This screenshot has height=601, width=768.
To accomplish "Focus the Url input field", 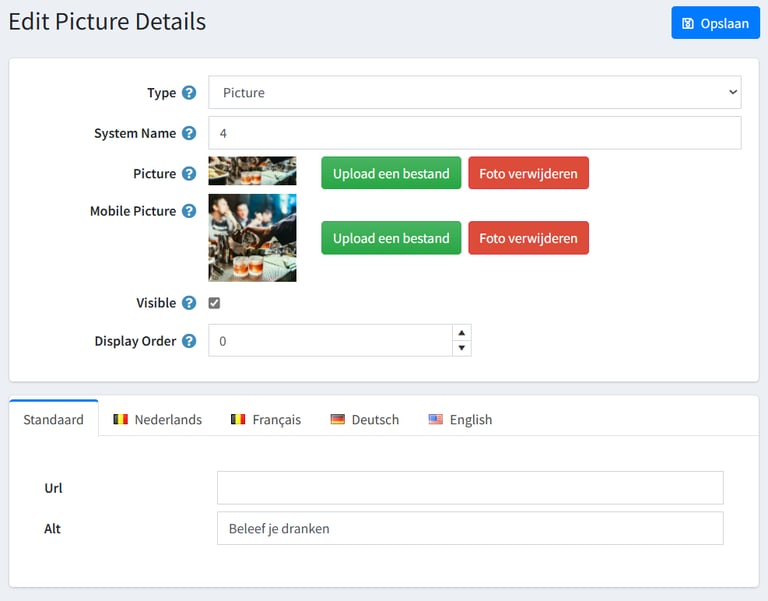I will [469, 488].
